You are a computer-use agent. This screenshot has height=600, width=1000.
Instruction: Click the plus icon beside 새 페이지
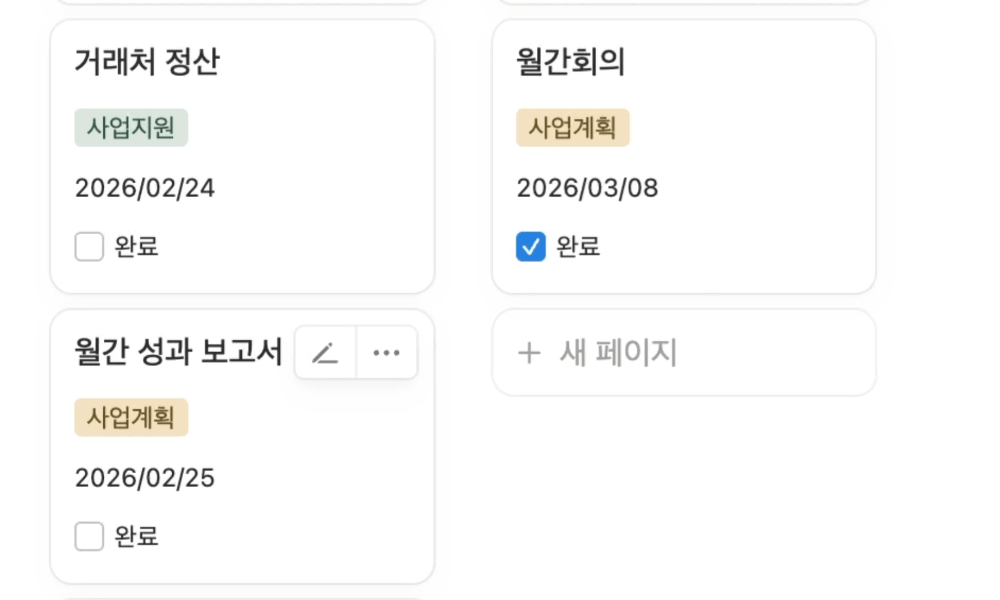click(529, 353)
